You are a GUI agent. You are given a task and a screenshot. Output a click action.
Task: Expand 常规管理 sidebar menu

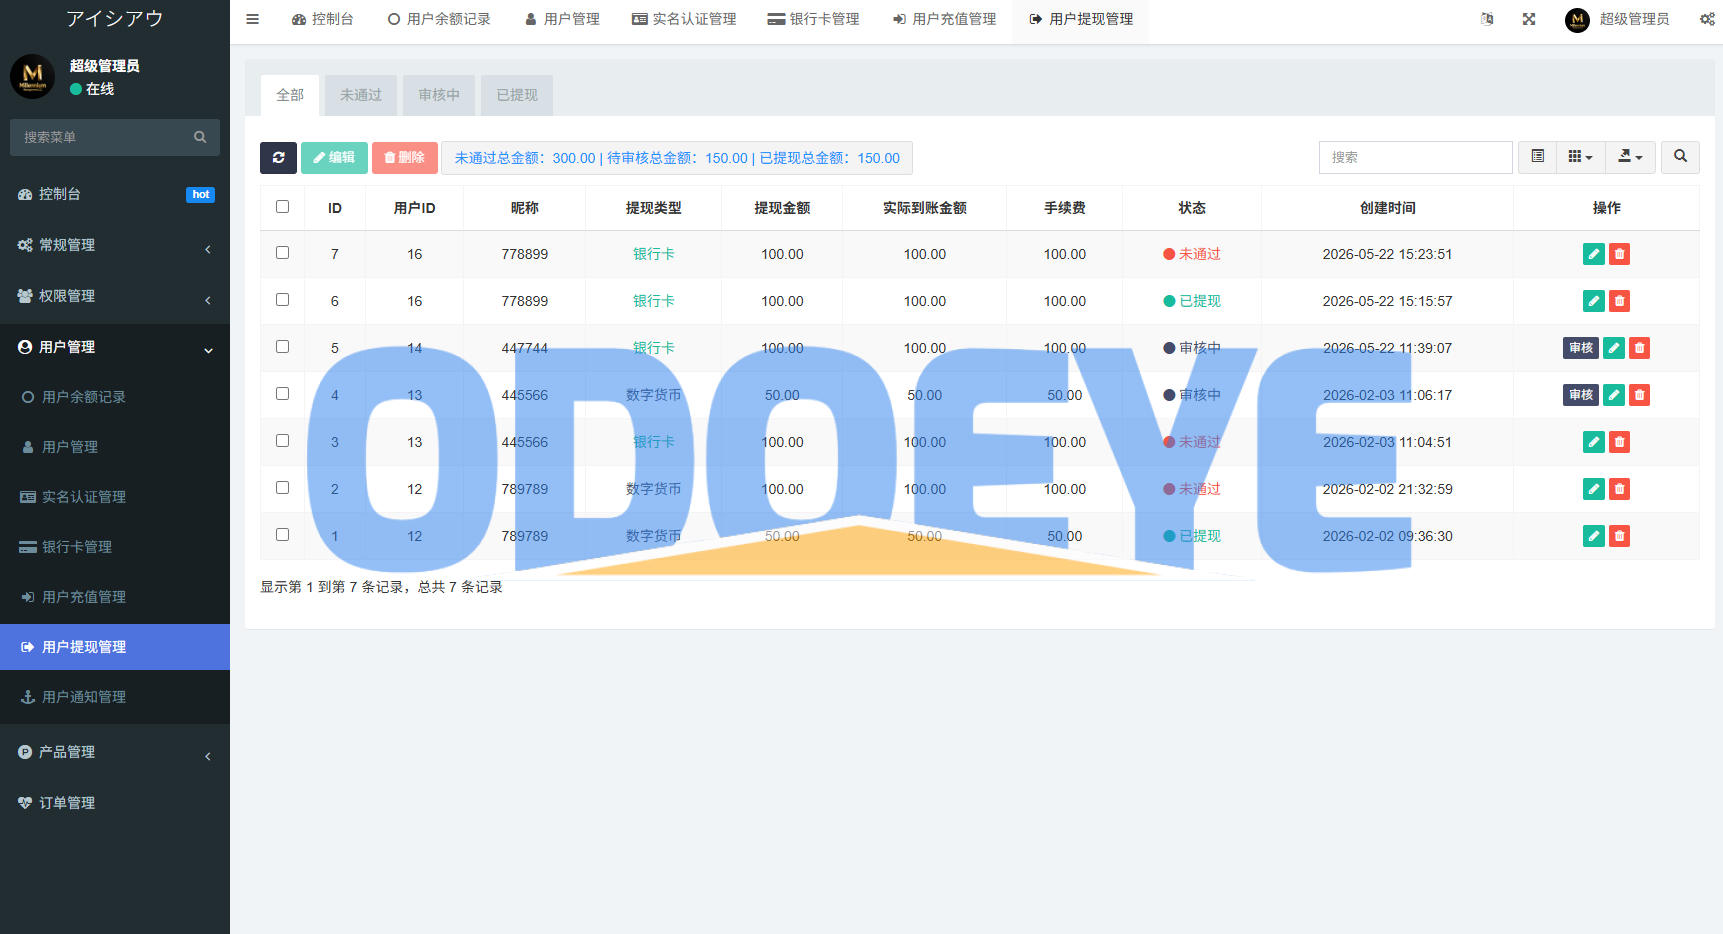[115, 245]
